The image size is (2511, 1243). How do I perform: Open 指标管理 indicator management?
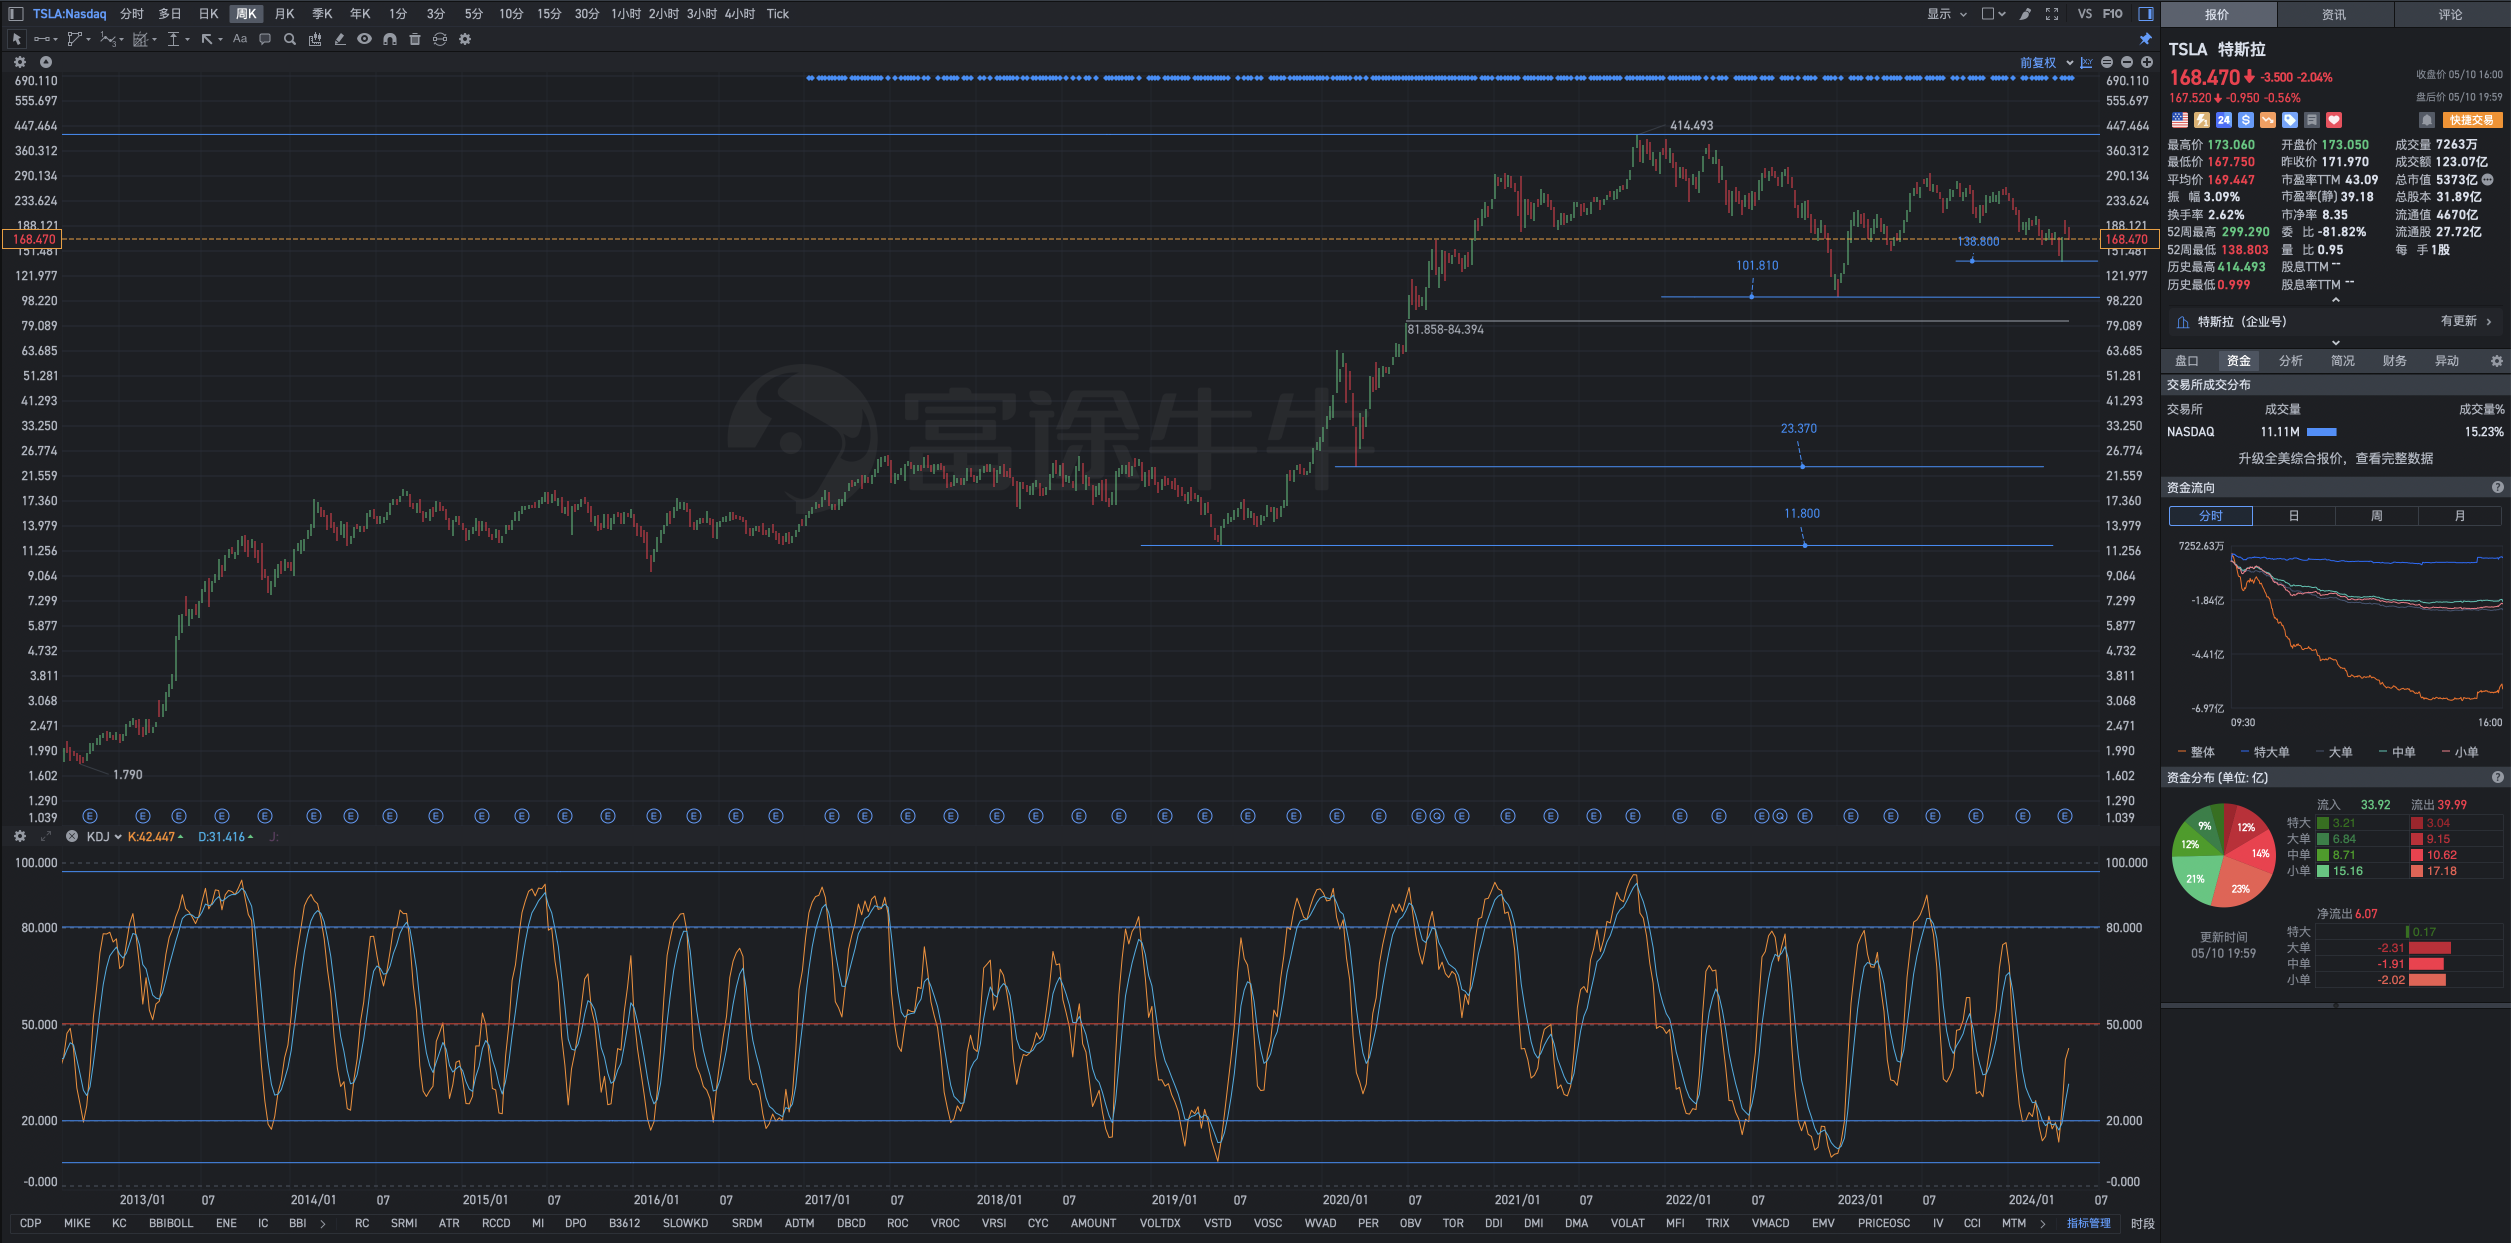click(2089, 1223)
